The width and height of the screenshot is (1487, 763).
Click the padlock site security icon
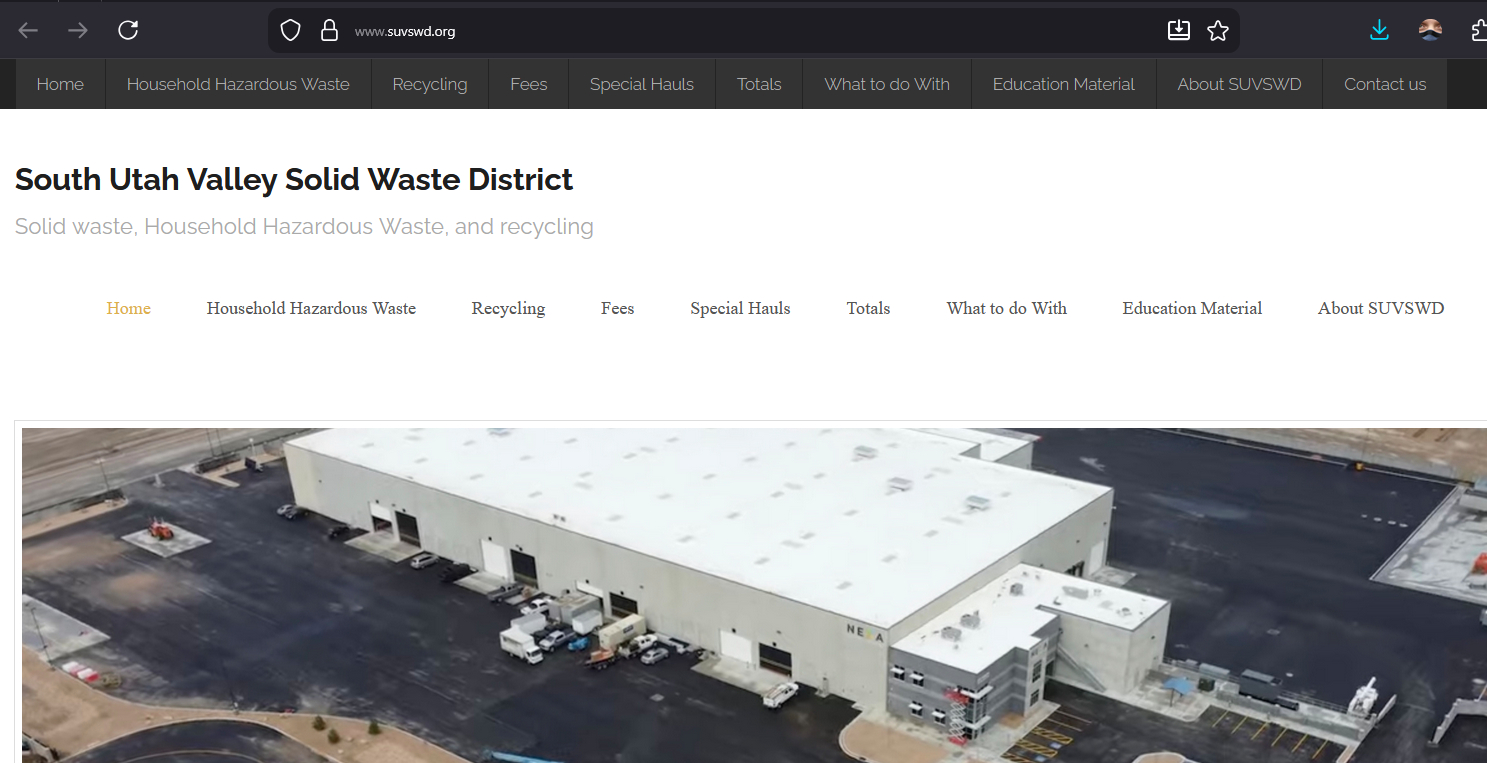coord(329,31)
